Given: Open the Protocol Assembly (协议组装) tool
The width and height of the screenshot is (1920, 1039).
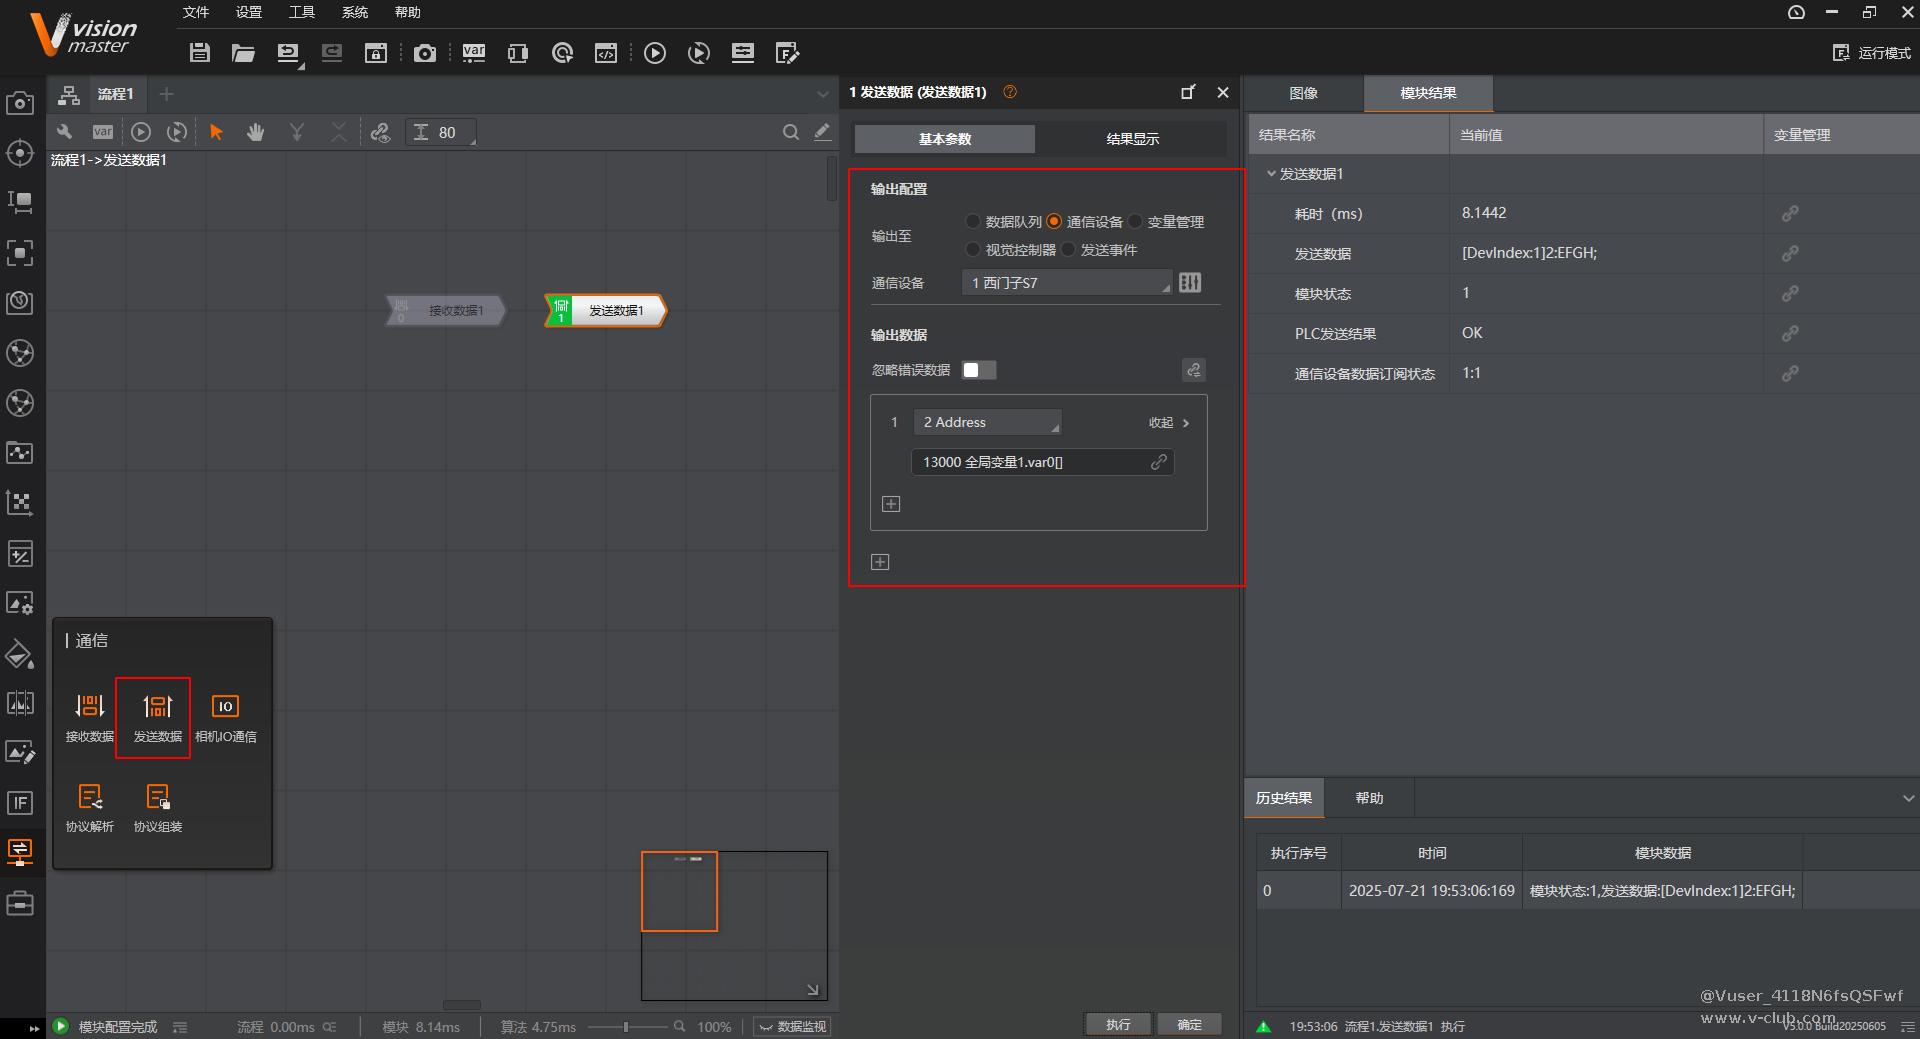Looking at the screenshot, I should [x=158, y=808].
